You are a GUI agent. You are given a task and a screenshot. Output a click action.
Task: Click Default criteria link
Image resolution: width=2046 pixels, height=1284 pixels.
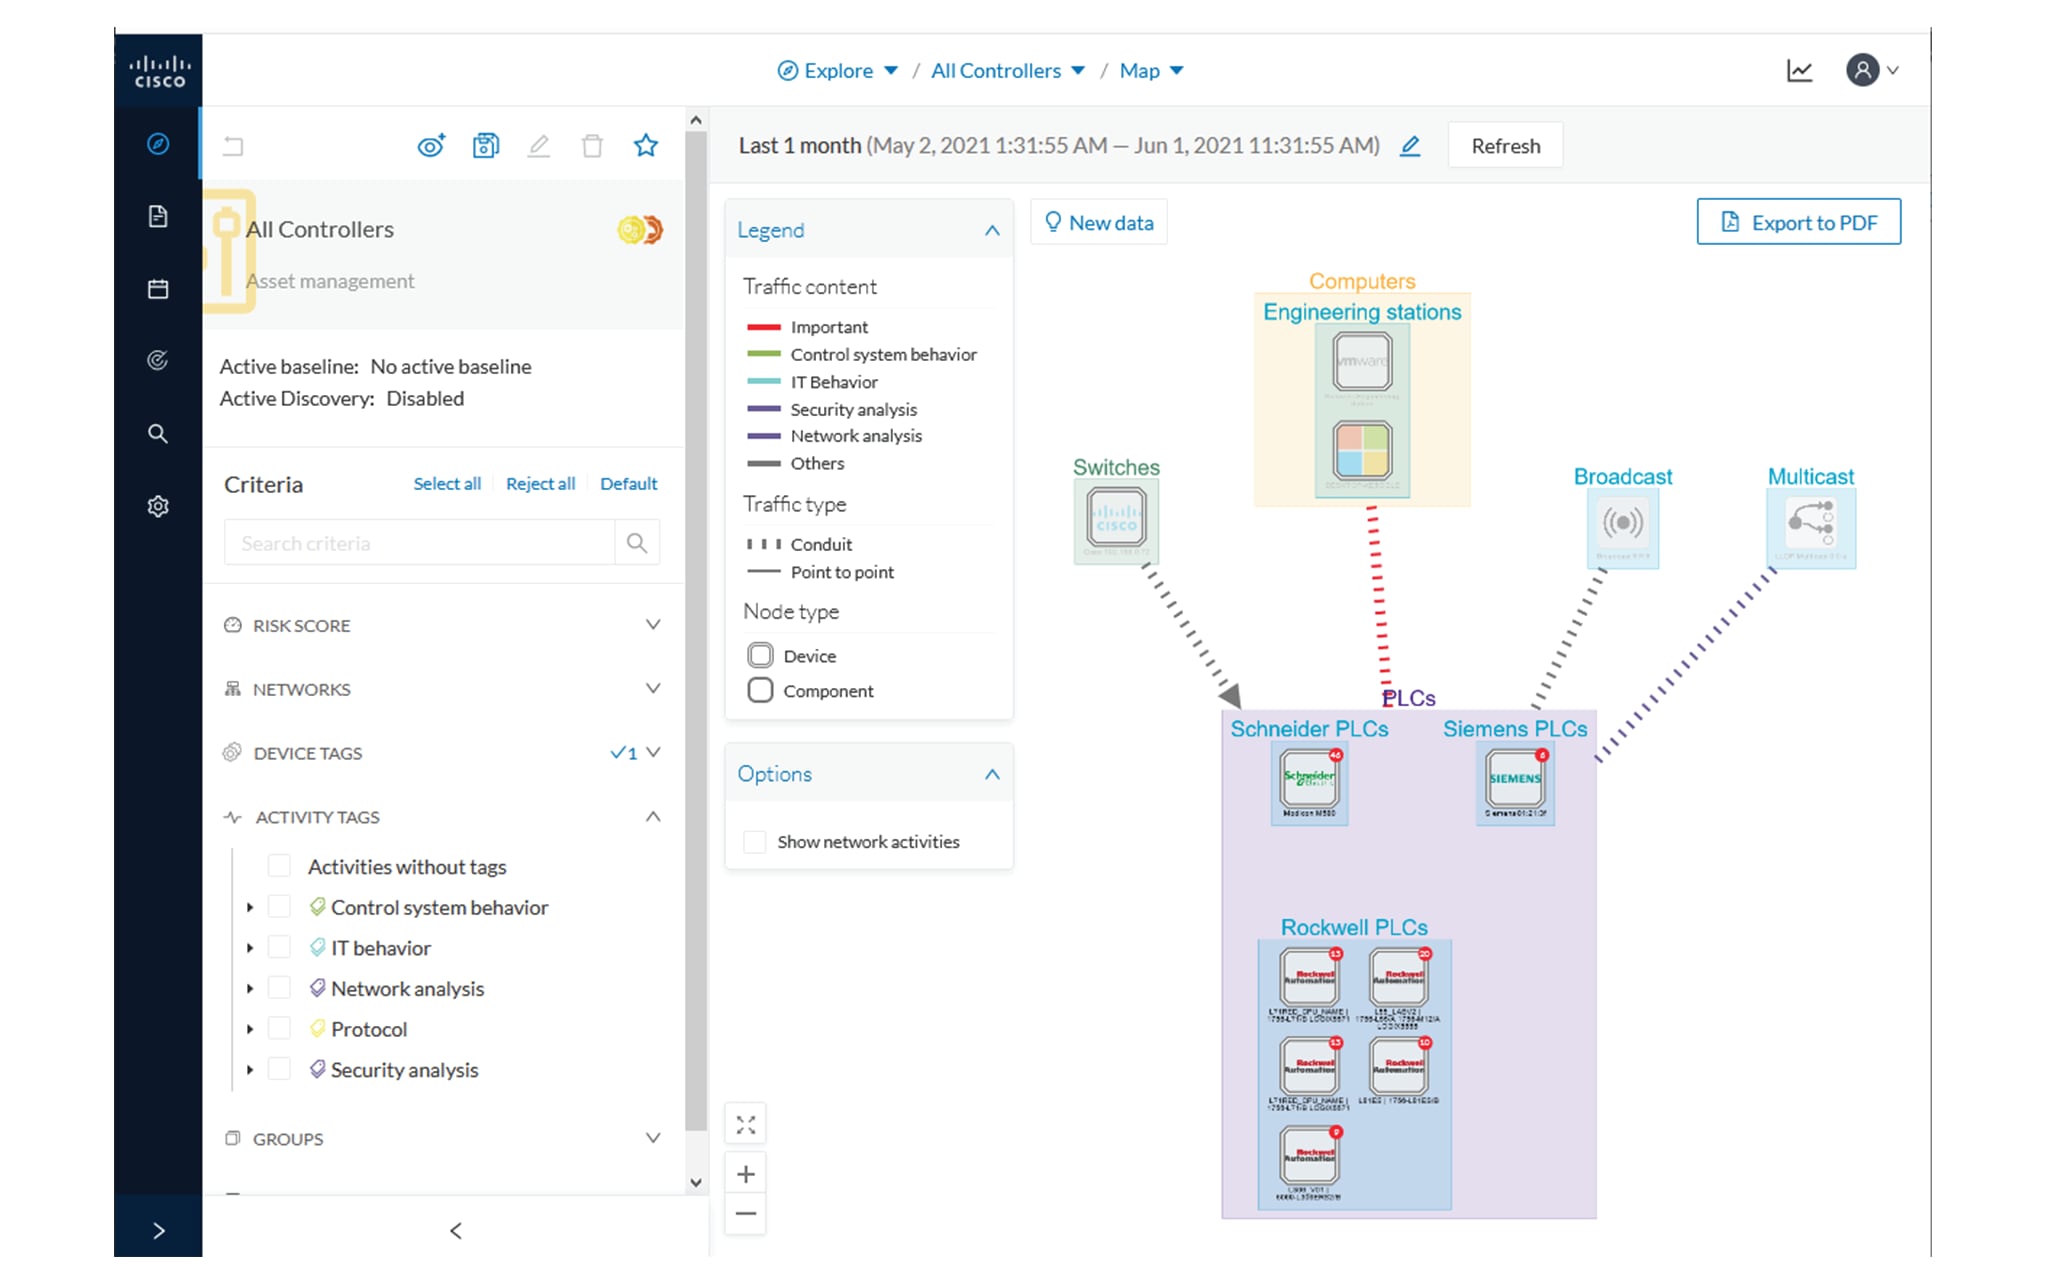pos(629,484)
